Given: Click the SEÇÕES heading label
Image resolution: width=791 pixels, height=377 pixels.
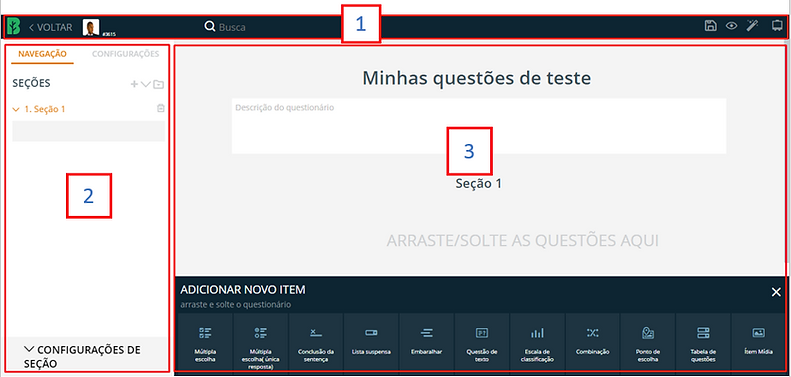Looking at the screenshot, I should click(x=31, y=84).
